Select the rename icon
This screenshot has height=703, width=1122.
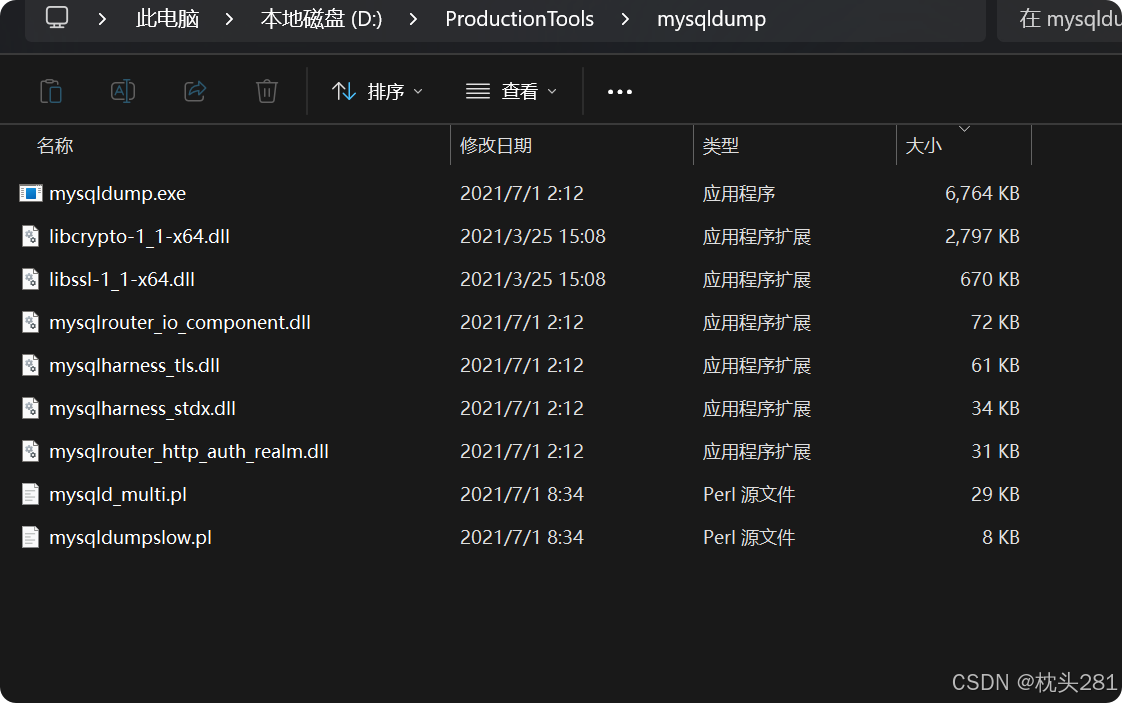pyautogui.click(x=123, y=90)
